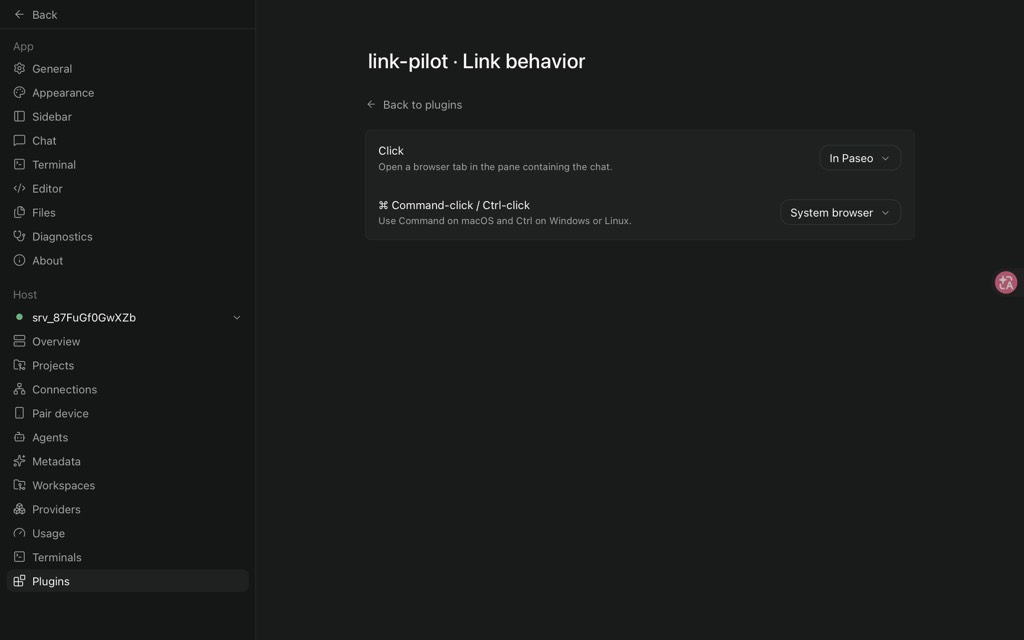1024x640 pixels.
Task: Click the Diagnostics stethoscope icon
Action: click(20, 236)
